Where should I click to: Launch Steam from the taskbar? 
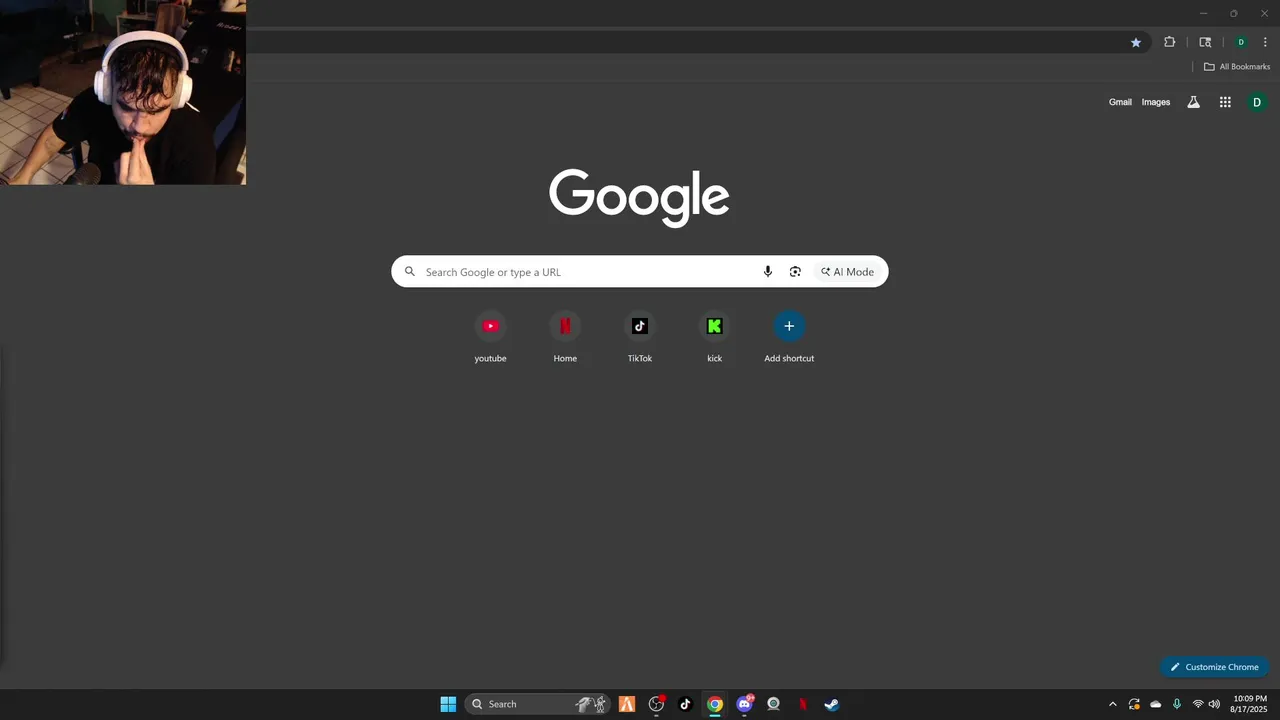point(831,704)
